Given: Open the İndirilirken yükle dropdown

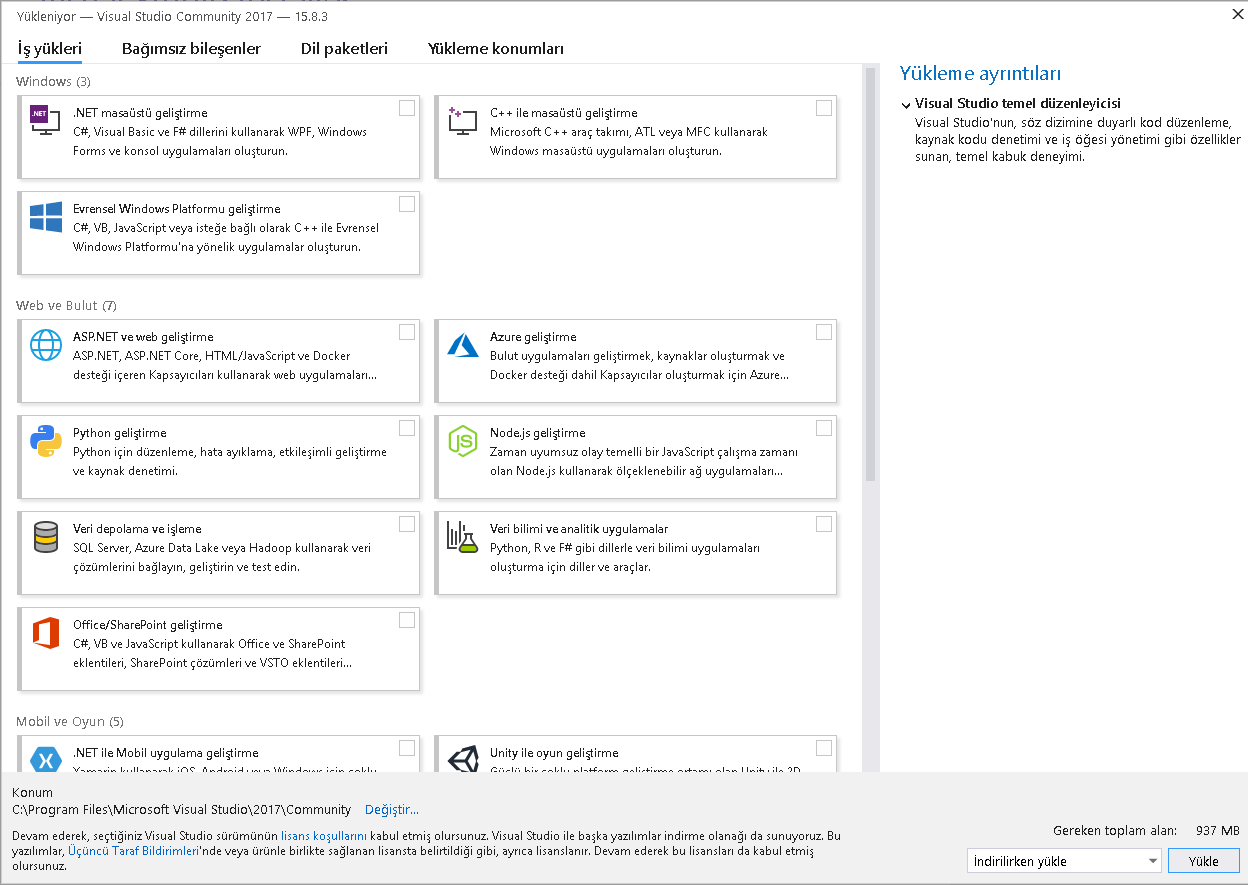Looking at the screenshot, I should (x=1064, y=861).
